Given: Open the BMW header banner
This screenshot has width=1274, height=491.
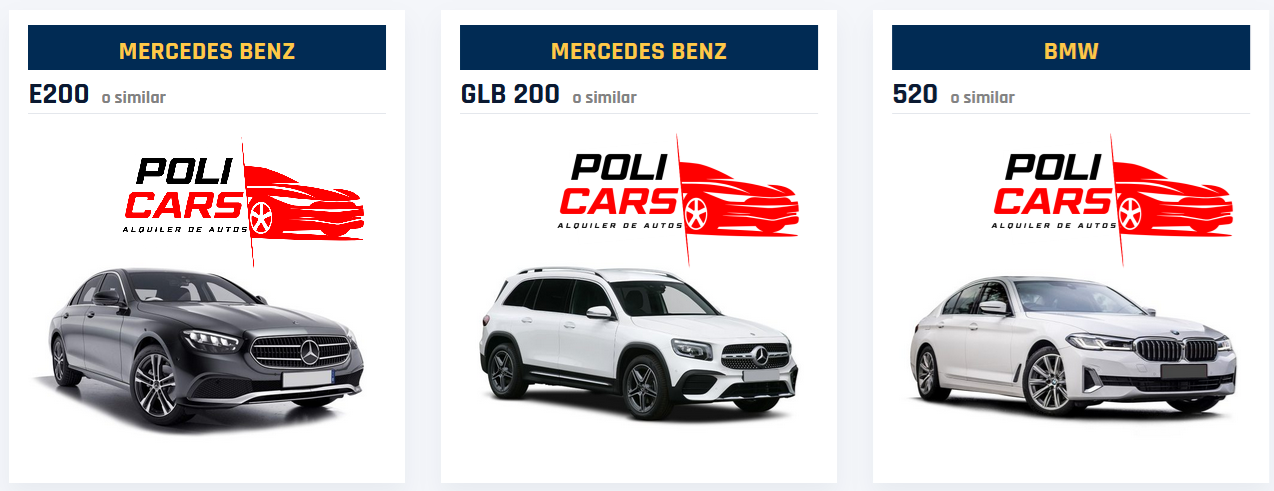Looking at the screenshot, I should tap(1071, 48).
